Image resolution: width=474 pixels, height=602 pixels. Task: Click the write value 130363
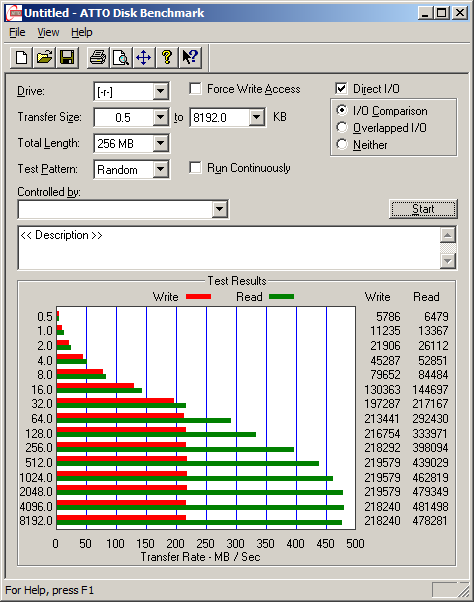(382, 389)
